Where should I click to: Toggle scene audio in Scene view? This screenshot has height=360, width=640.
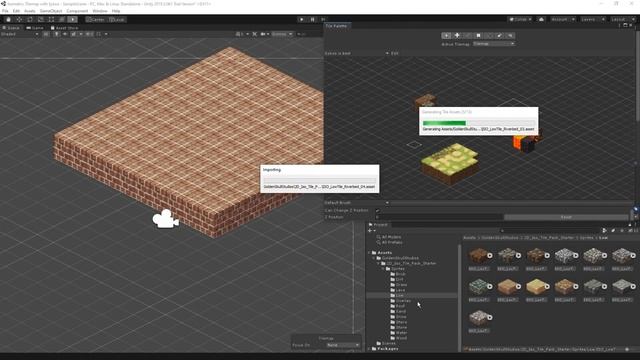pyautogui.click(x=65, y=34)
